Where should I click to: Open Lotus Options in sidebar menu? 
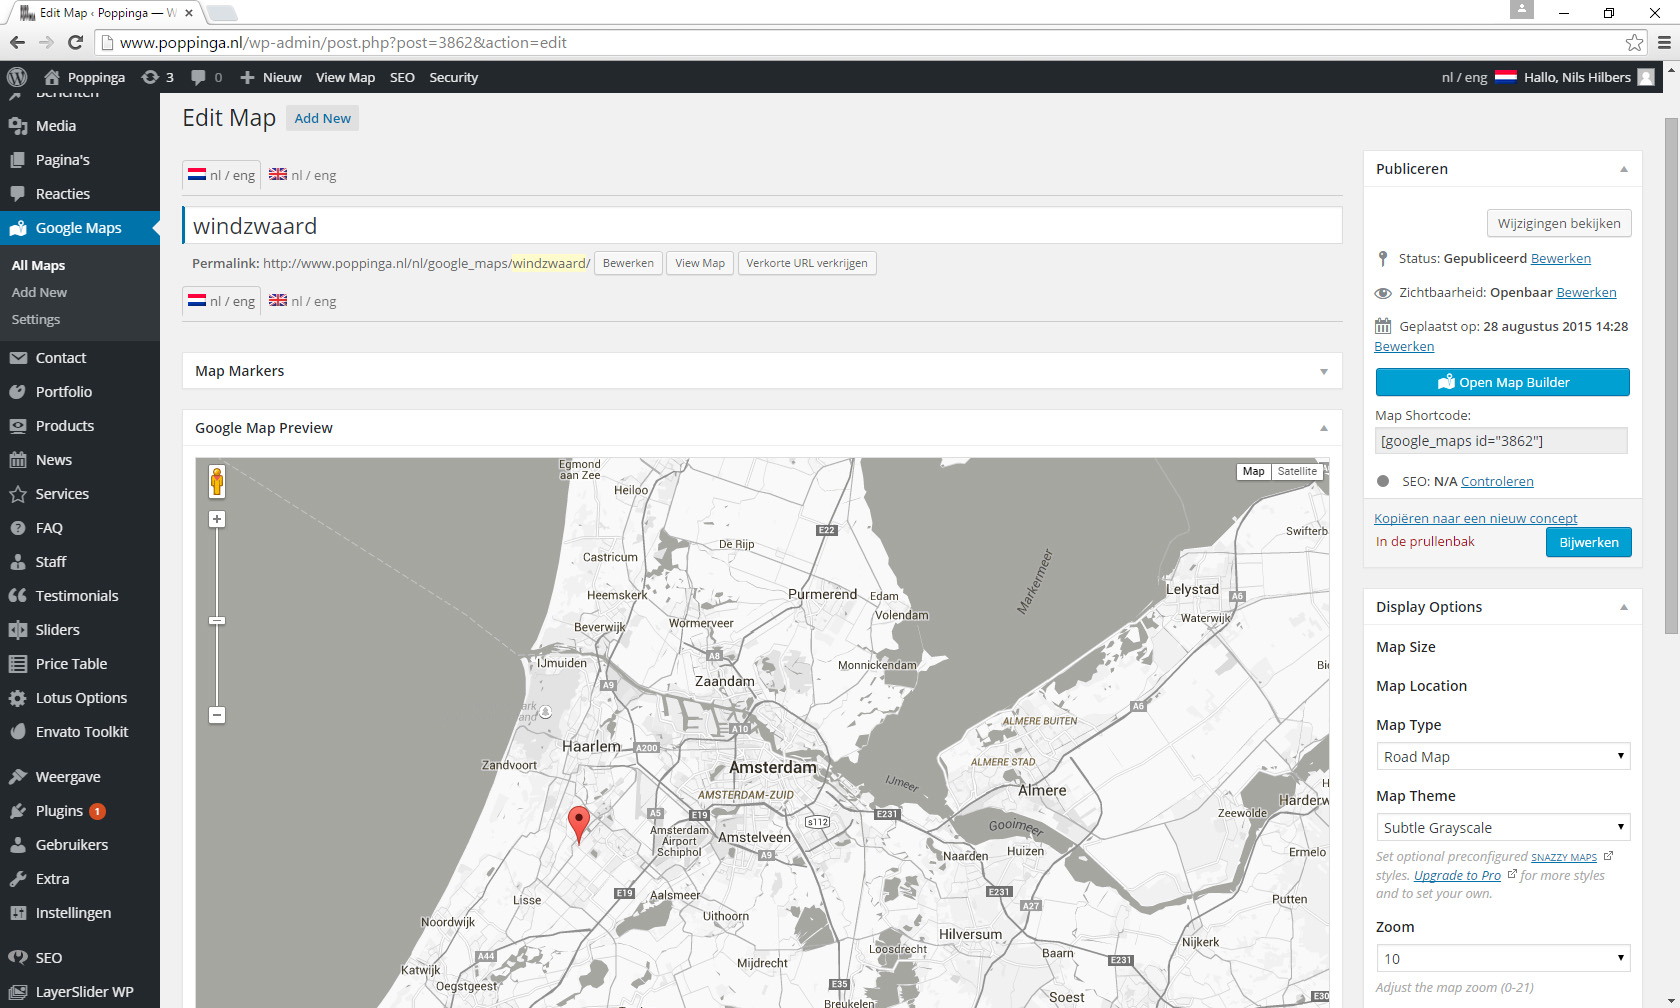(x=80, y=698)
